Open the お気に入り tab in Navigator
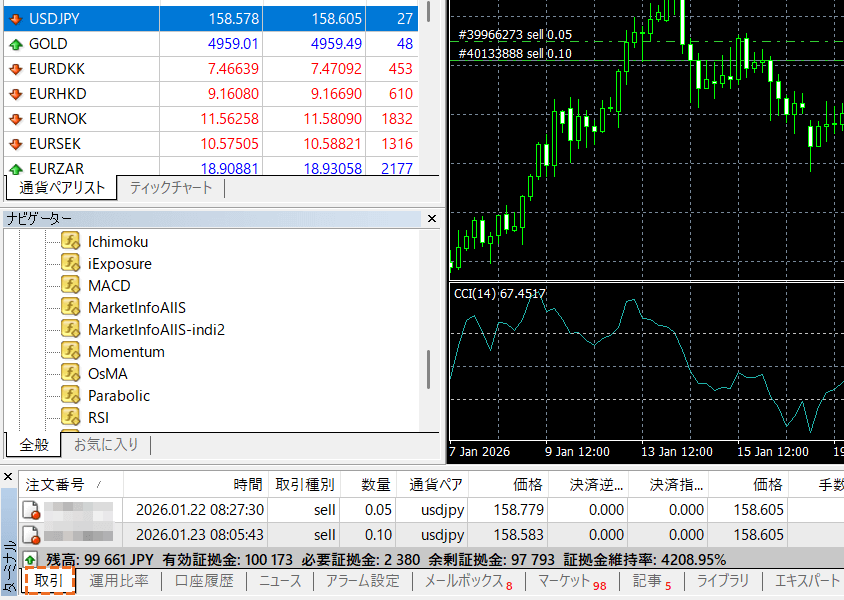Viewport: 844px width, 600px height. 106,444
